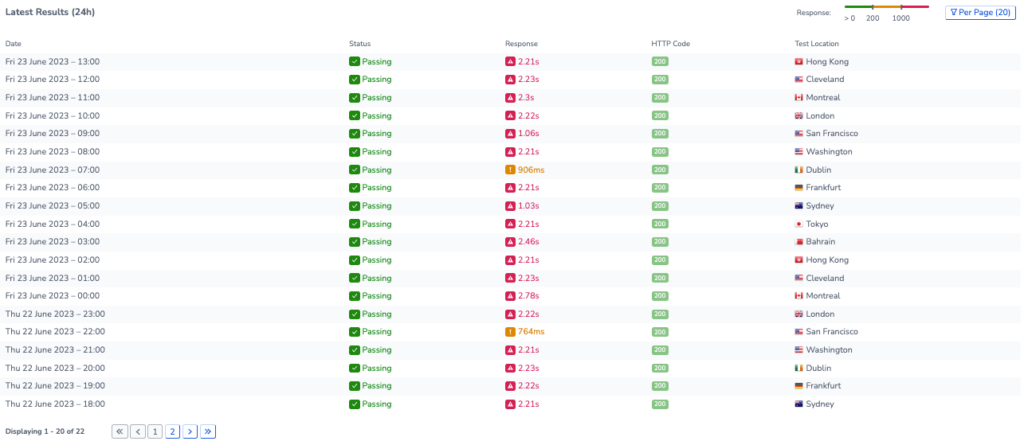
Task: Click the Tokyo Japan flag icon
Action: 798,224
